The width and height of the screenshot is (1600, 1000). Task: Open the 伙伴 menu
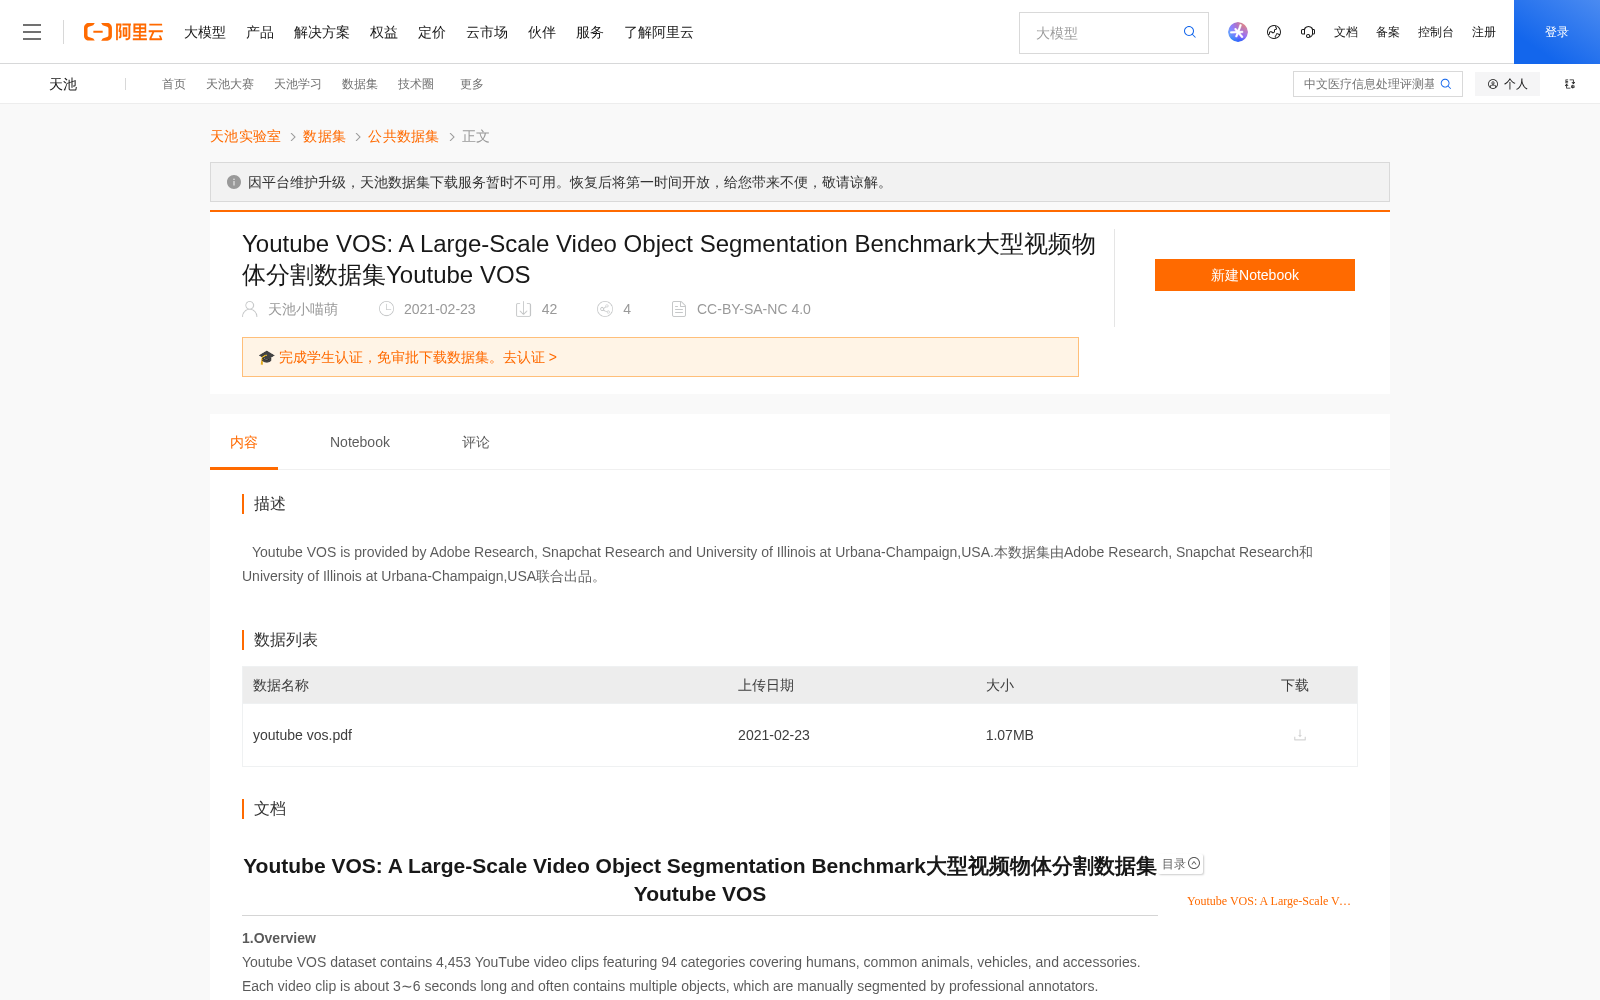[542, 32]
